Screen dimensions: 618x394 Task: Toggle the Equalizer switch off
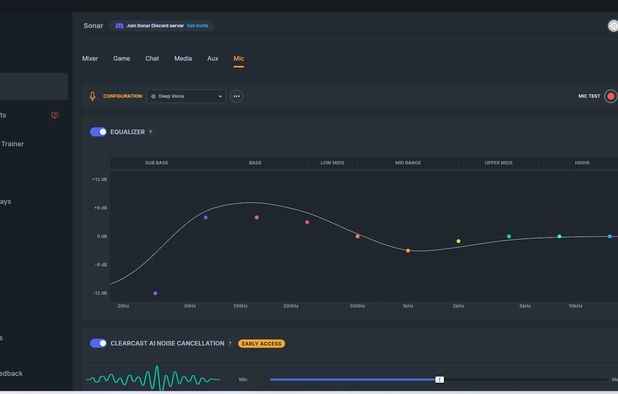point(98,132)
